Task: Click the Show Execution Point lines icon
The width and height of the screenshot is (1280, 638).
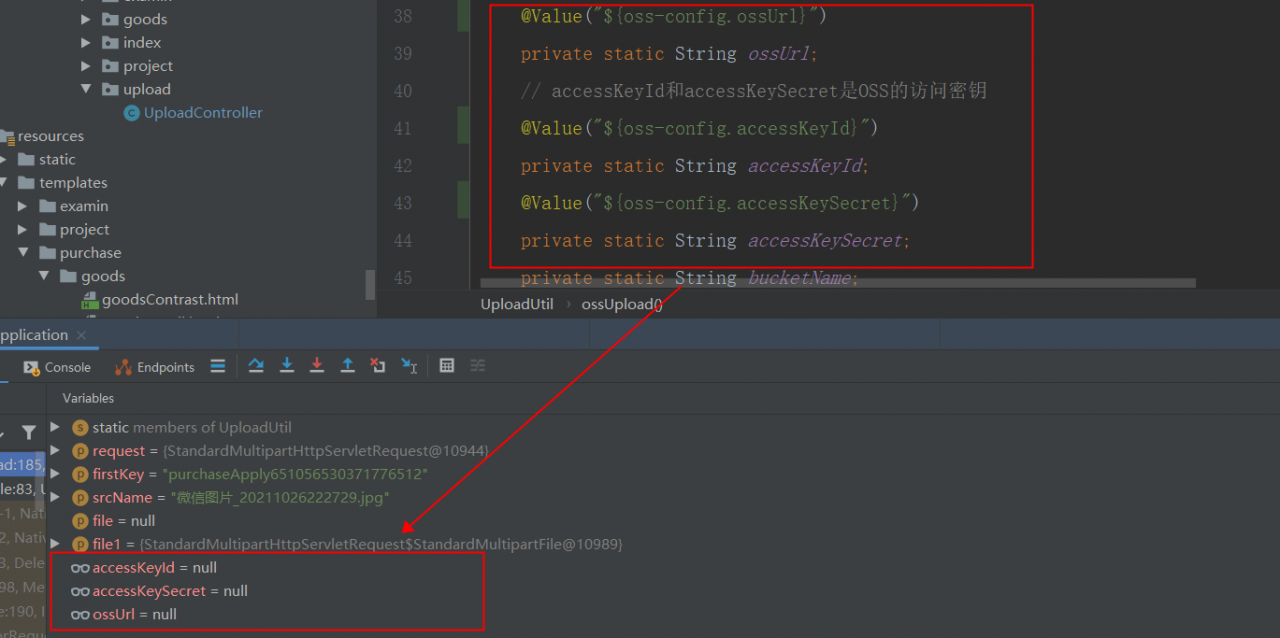Action: click(218, 366)
